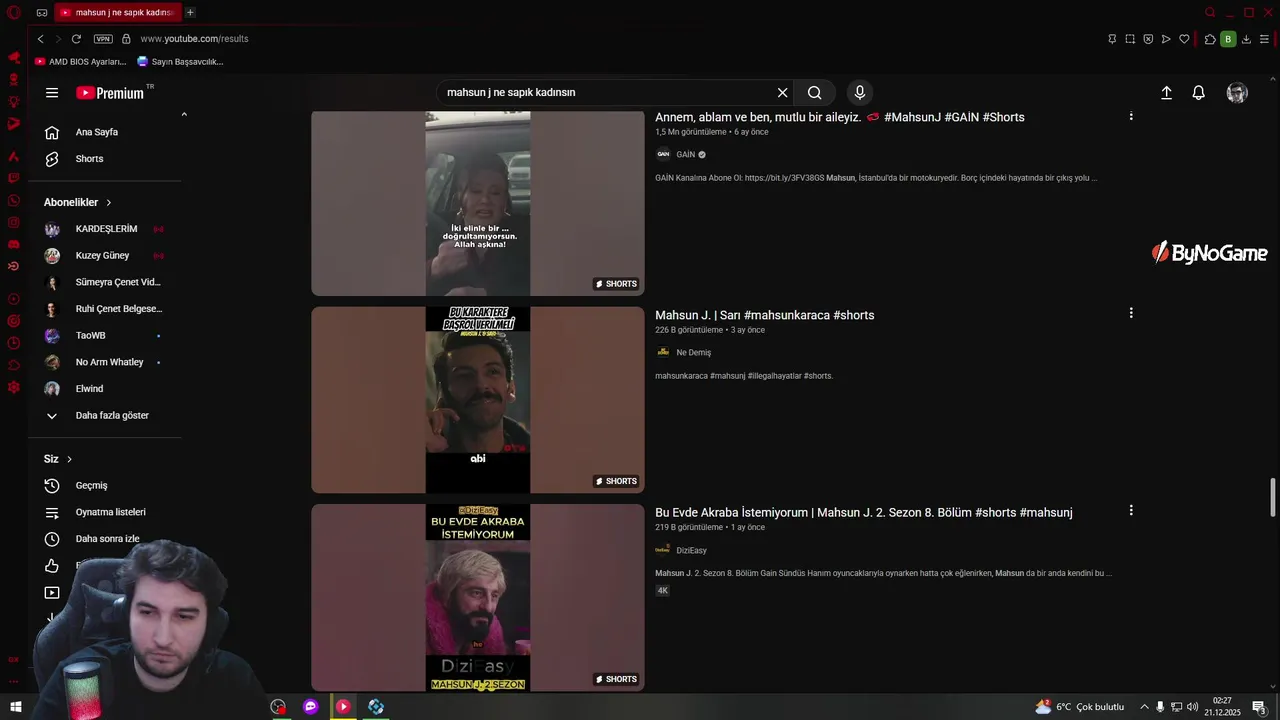
Task: Toggle the browser VPN badge
Action: pyautogui.click(x=103, y=39)
